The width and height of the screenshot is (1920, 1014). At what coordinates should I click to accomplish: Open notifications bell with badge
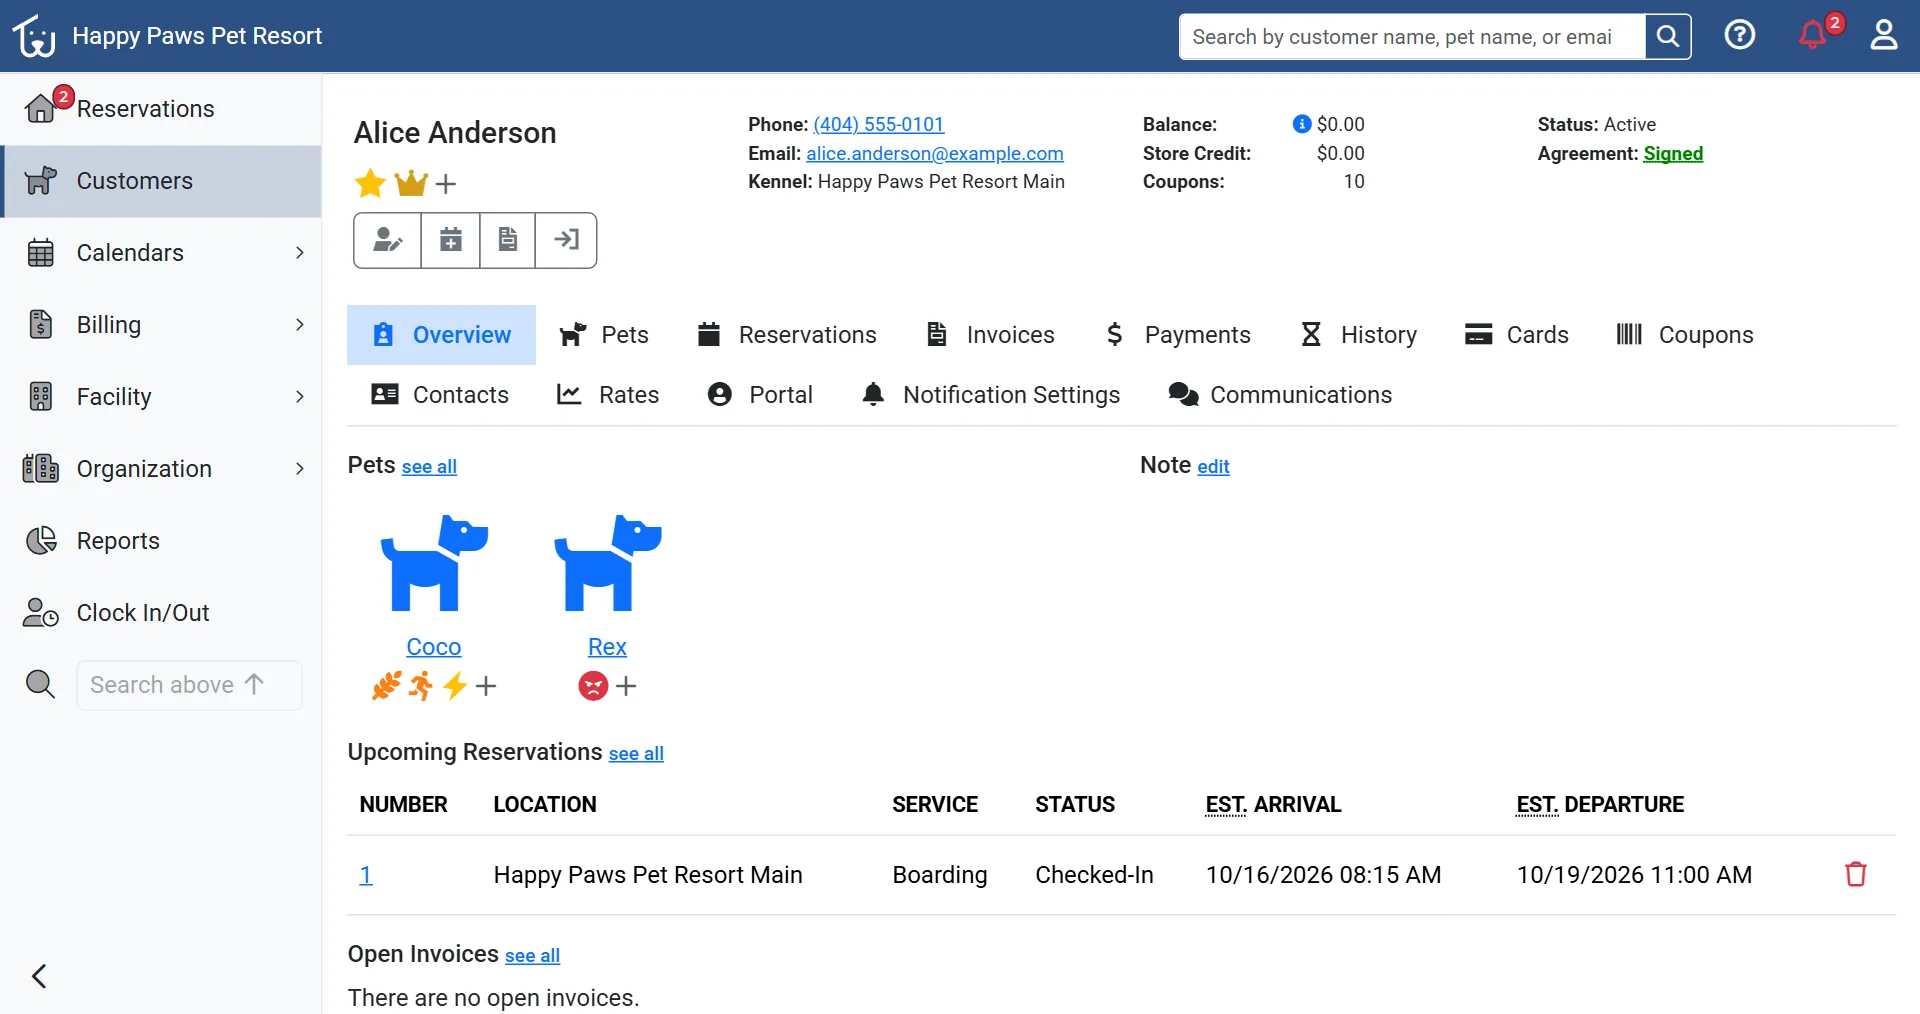click(x=1813, y=36)
